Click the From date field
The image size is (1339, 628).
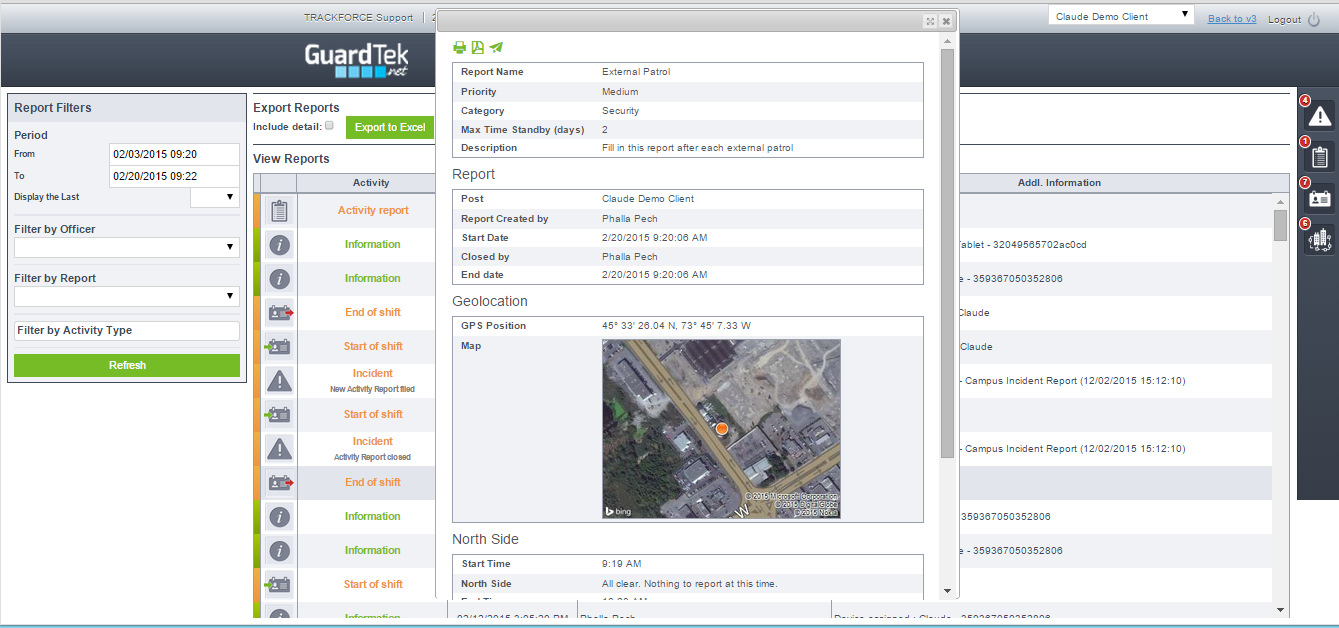pos(174,154)
